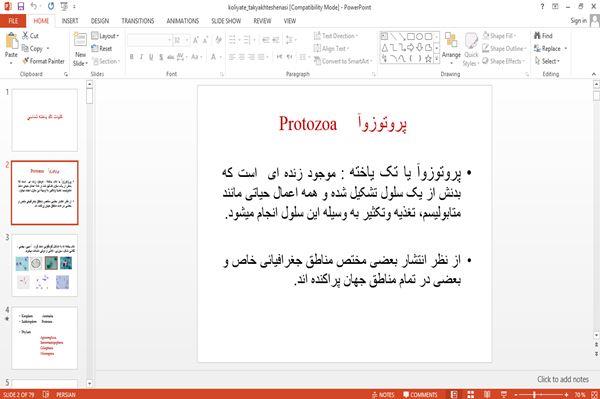600x399 pixels.
Task: Open the Arrange options
Action: click(x=451, y=48)
